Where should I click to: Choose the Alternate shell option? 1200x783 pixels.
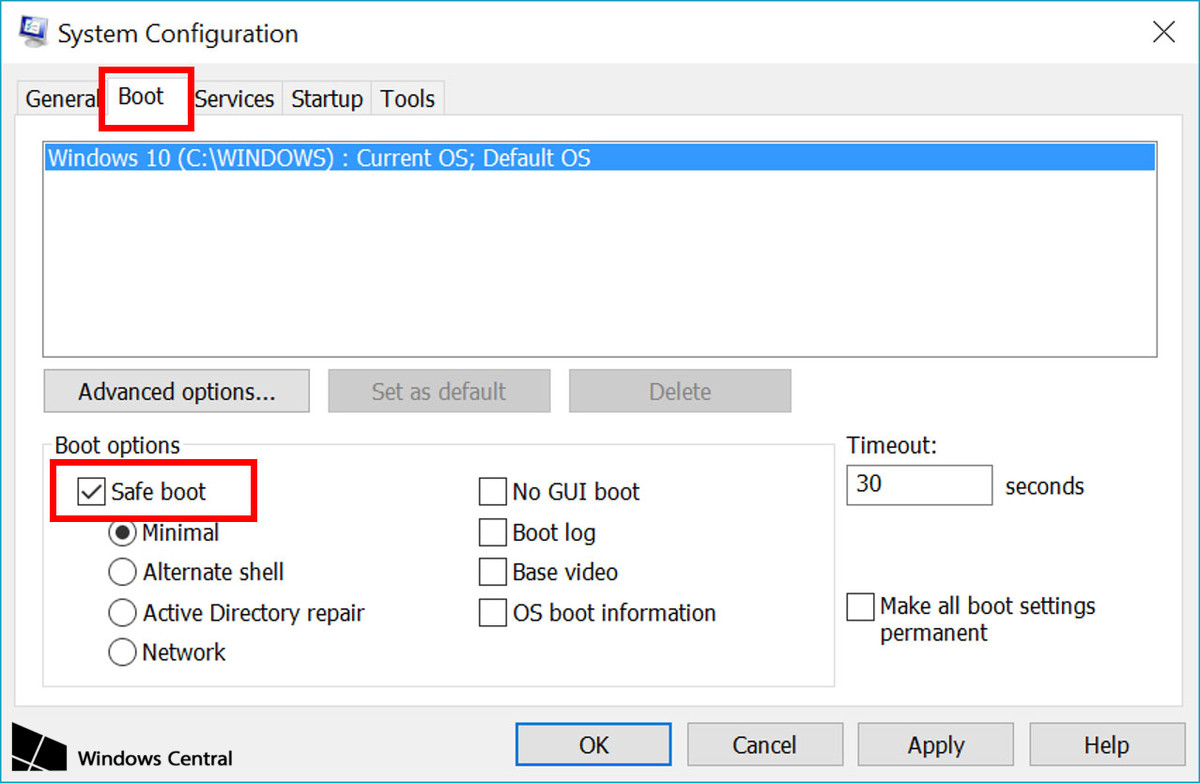click(122, 572)
